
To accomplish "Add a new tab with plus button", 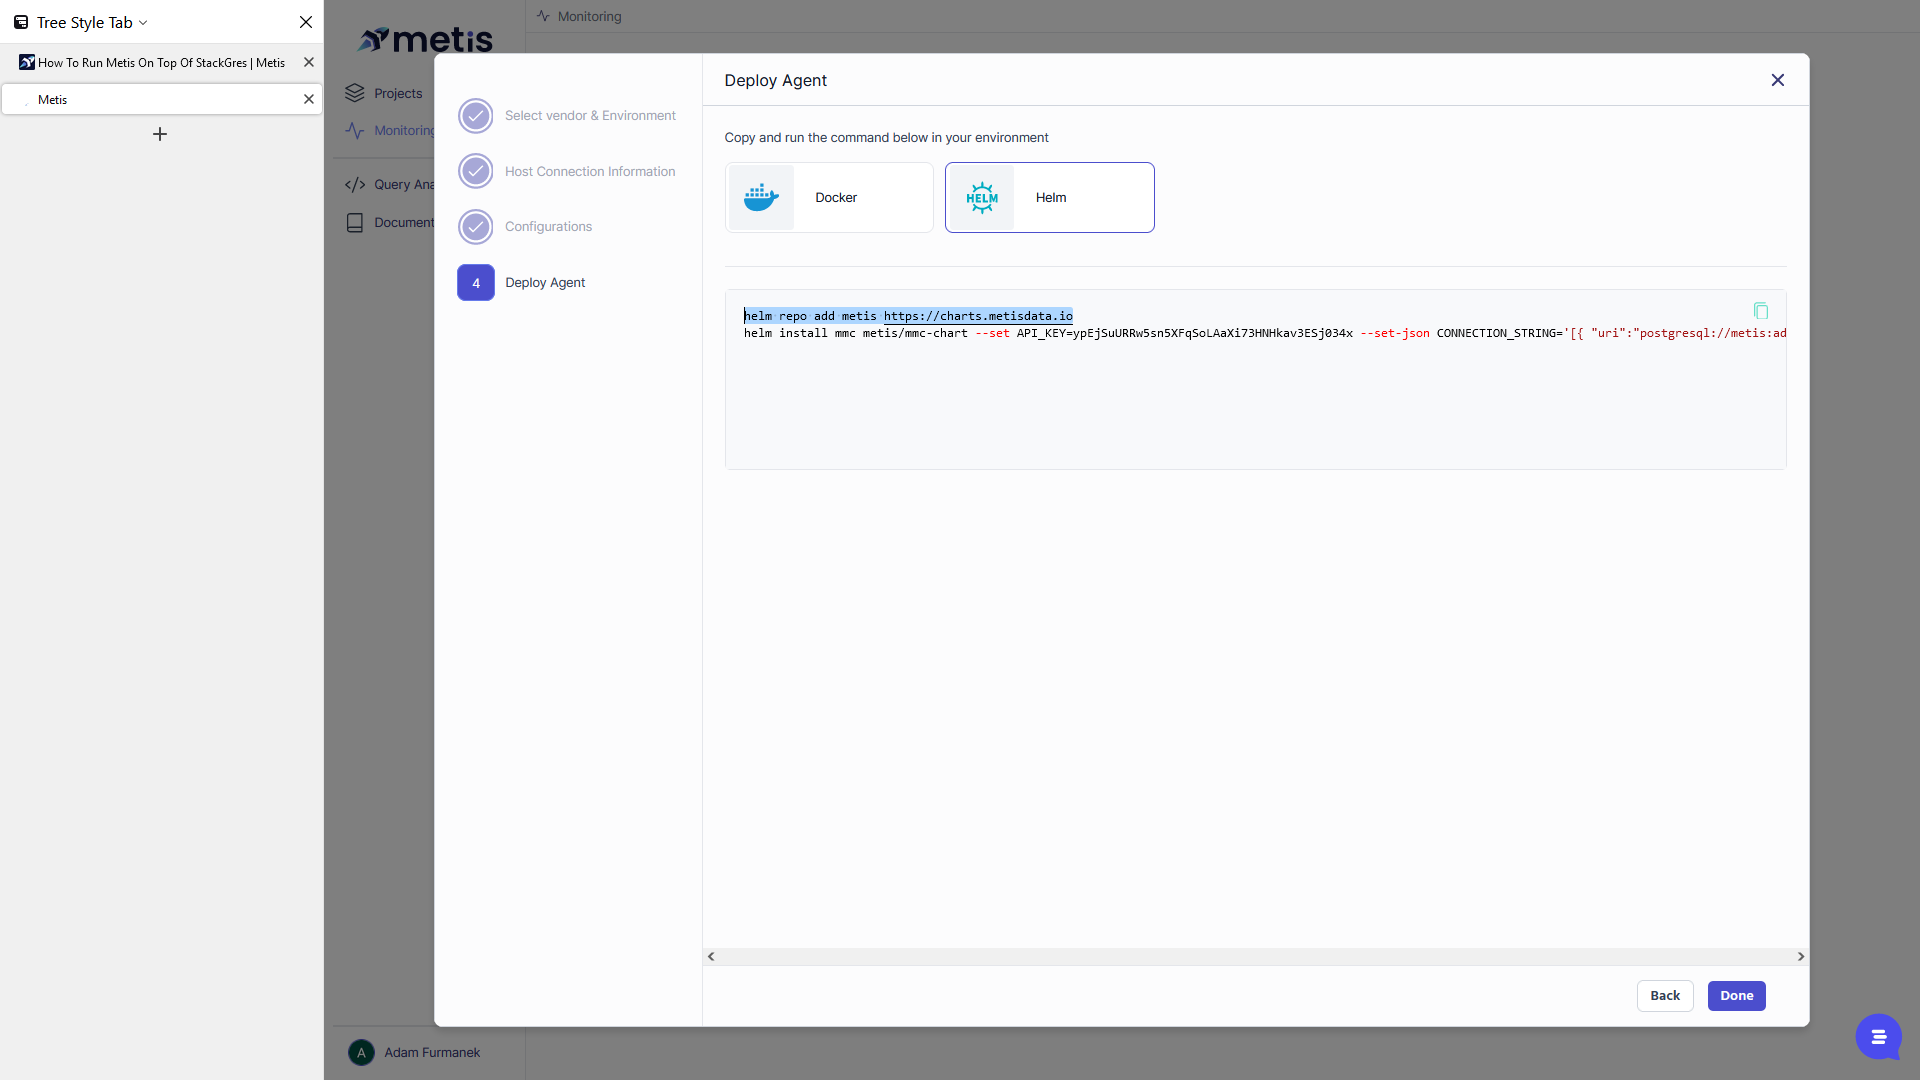I will [160, 134].
